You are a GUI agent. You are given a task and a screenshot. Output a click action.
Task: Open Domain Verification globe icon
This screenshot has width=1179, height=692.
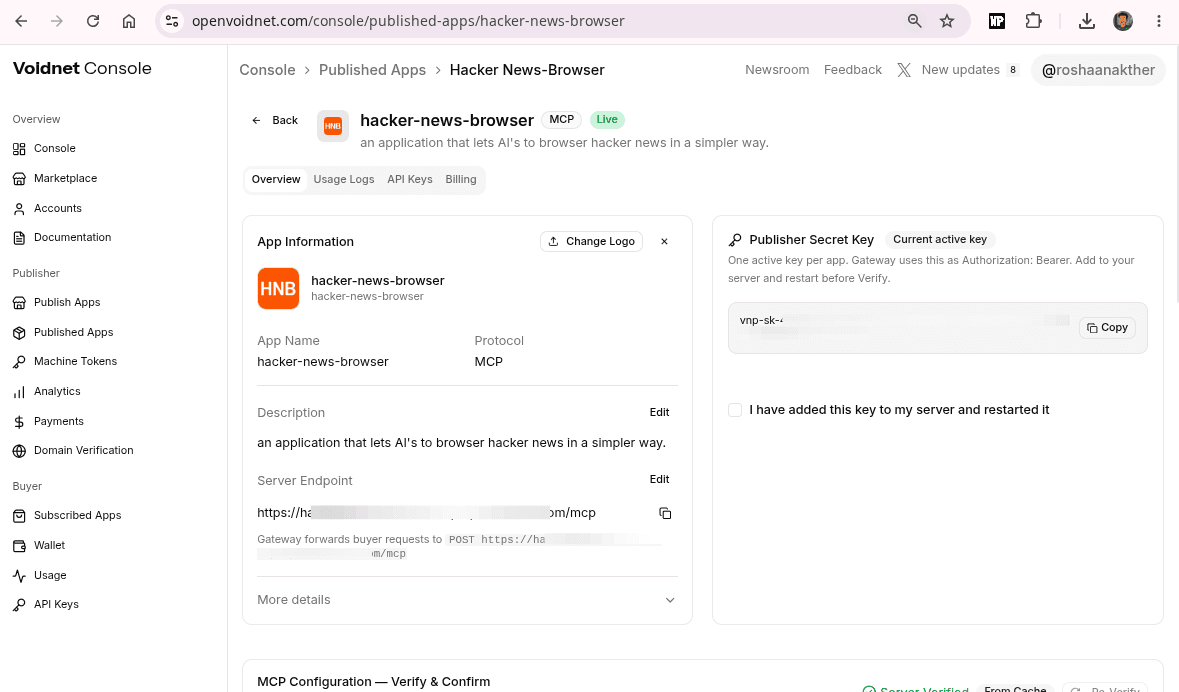(20, 451)
